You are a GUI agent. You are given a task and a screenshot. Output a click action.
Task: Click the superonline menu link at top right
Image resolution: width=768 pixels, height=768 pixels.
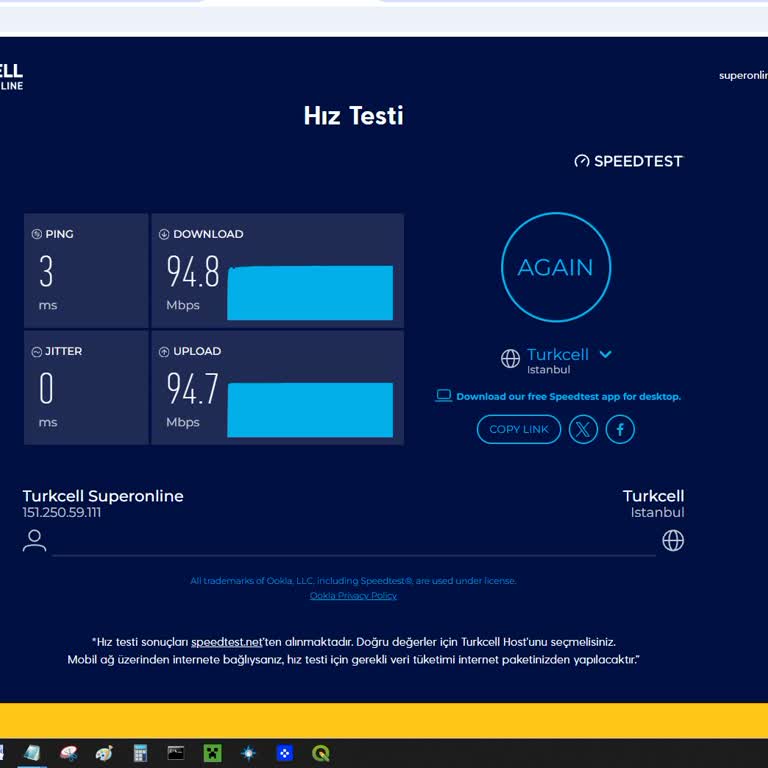[743, 75]
